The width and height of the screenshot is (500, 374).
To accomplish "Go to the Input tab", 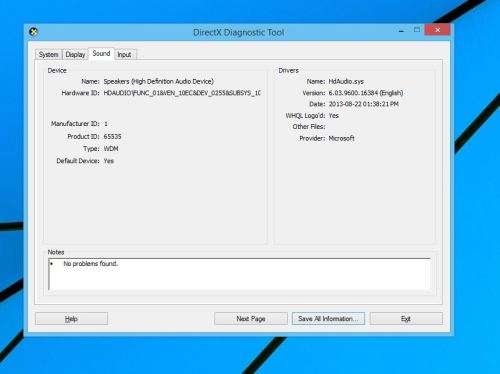I will coord(124,54).
